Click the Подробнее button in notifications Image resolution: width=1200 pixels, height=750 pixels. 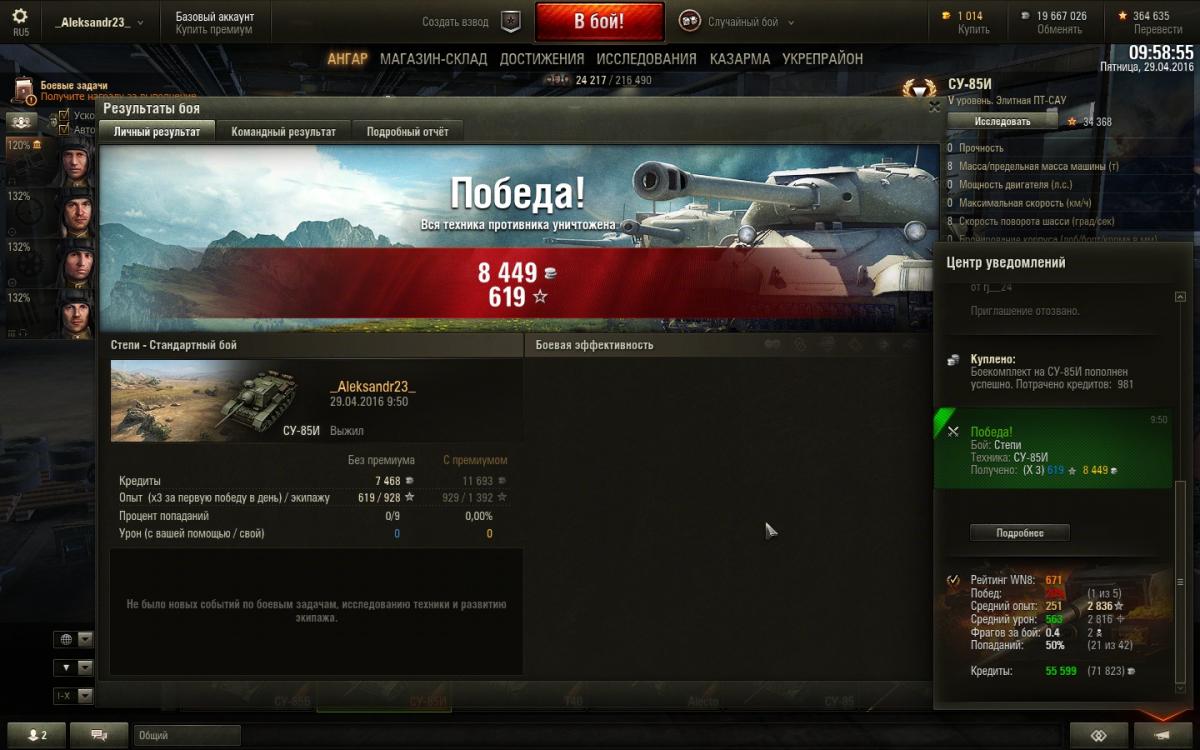[x=1020, y=533]
